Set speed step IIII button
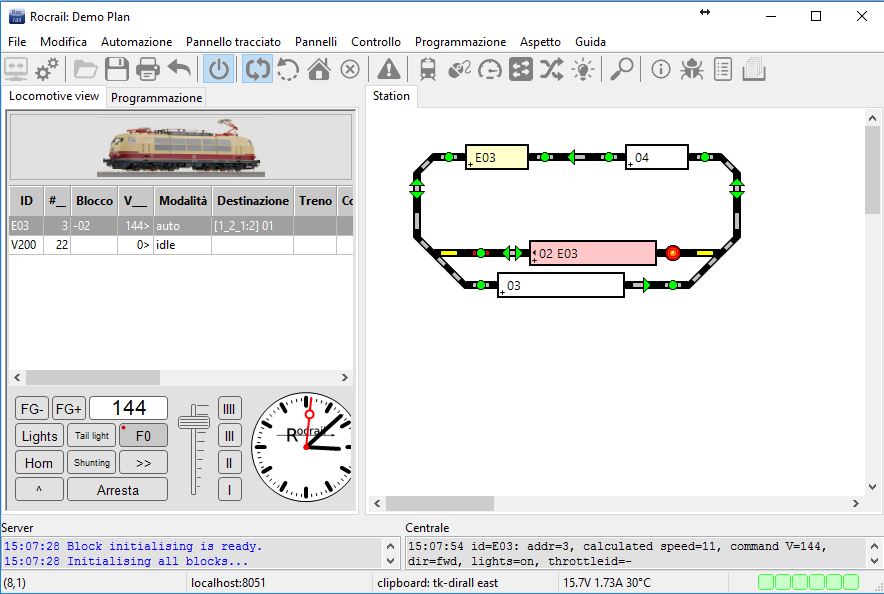884x594 pixels. (x=229, y=409)
